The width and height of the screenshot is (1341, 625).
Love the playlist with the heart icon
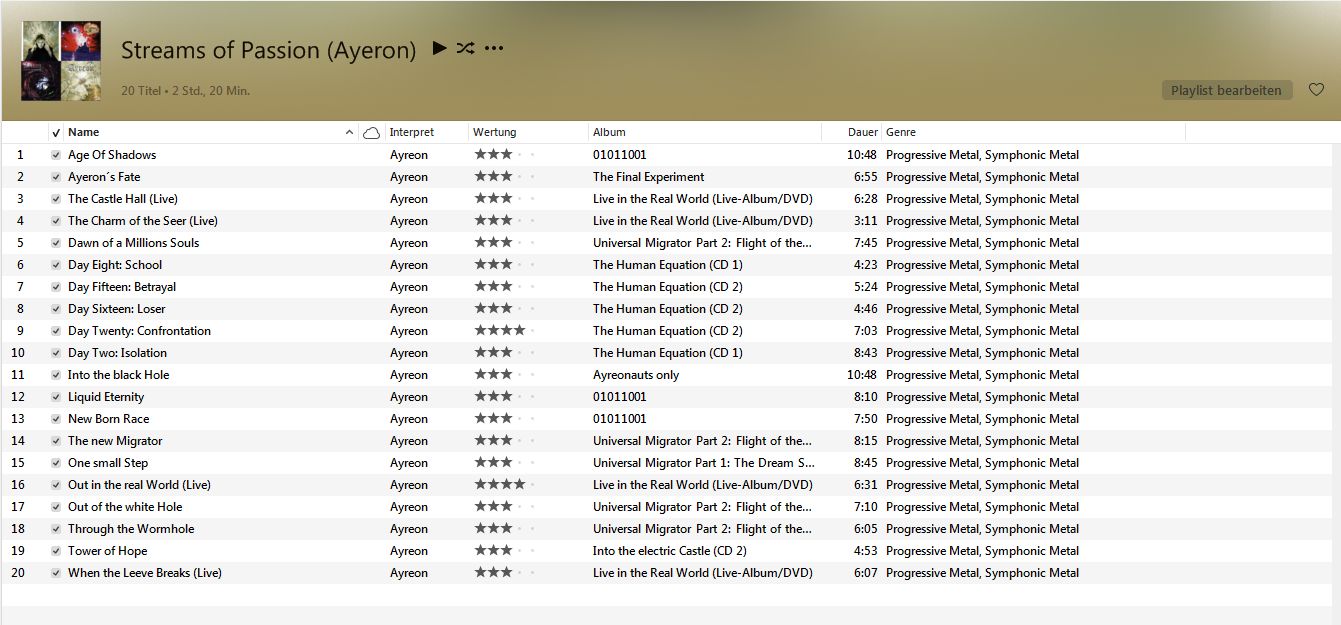pyautogui.click(x=1316, y=90)
